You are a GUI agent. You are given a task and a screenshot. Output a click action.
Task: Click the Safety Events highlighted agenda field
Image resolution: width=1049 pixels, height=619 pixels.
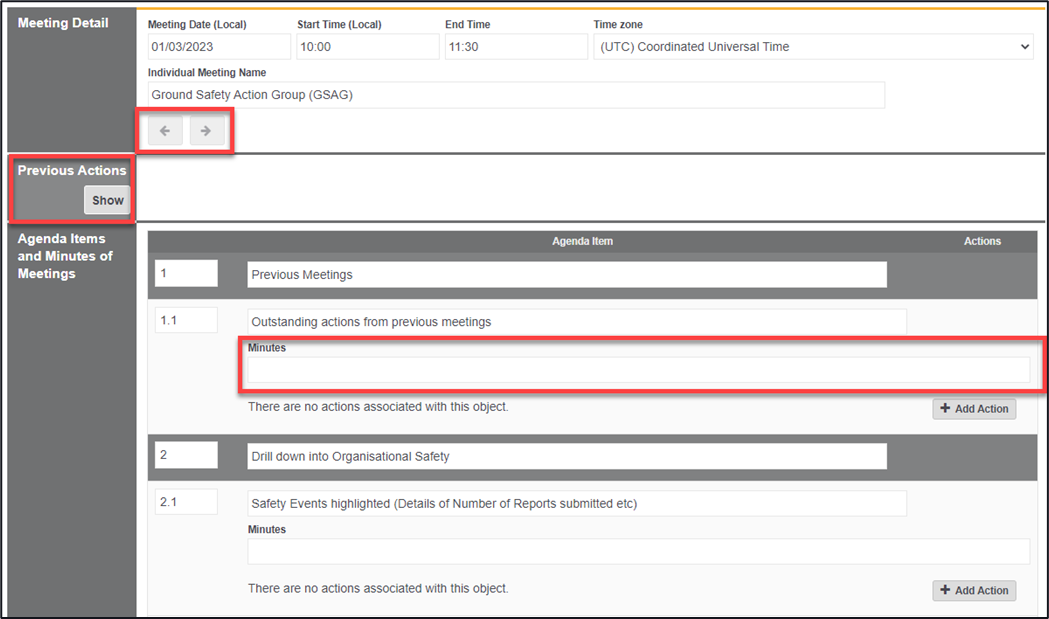tap(576, 503)
